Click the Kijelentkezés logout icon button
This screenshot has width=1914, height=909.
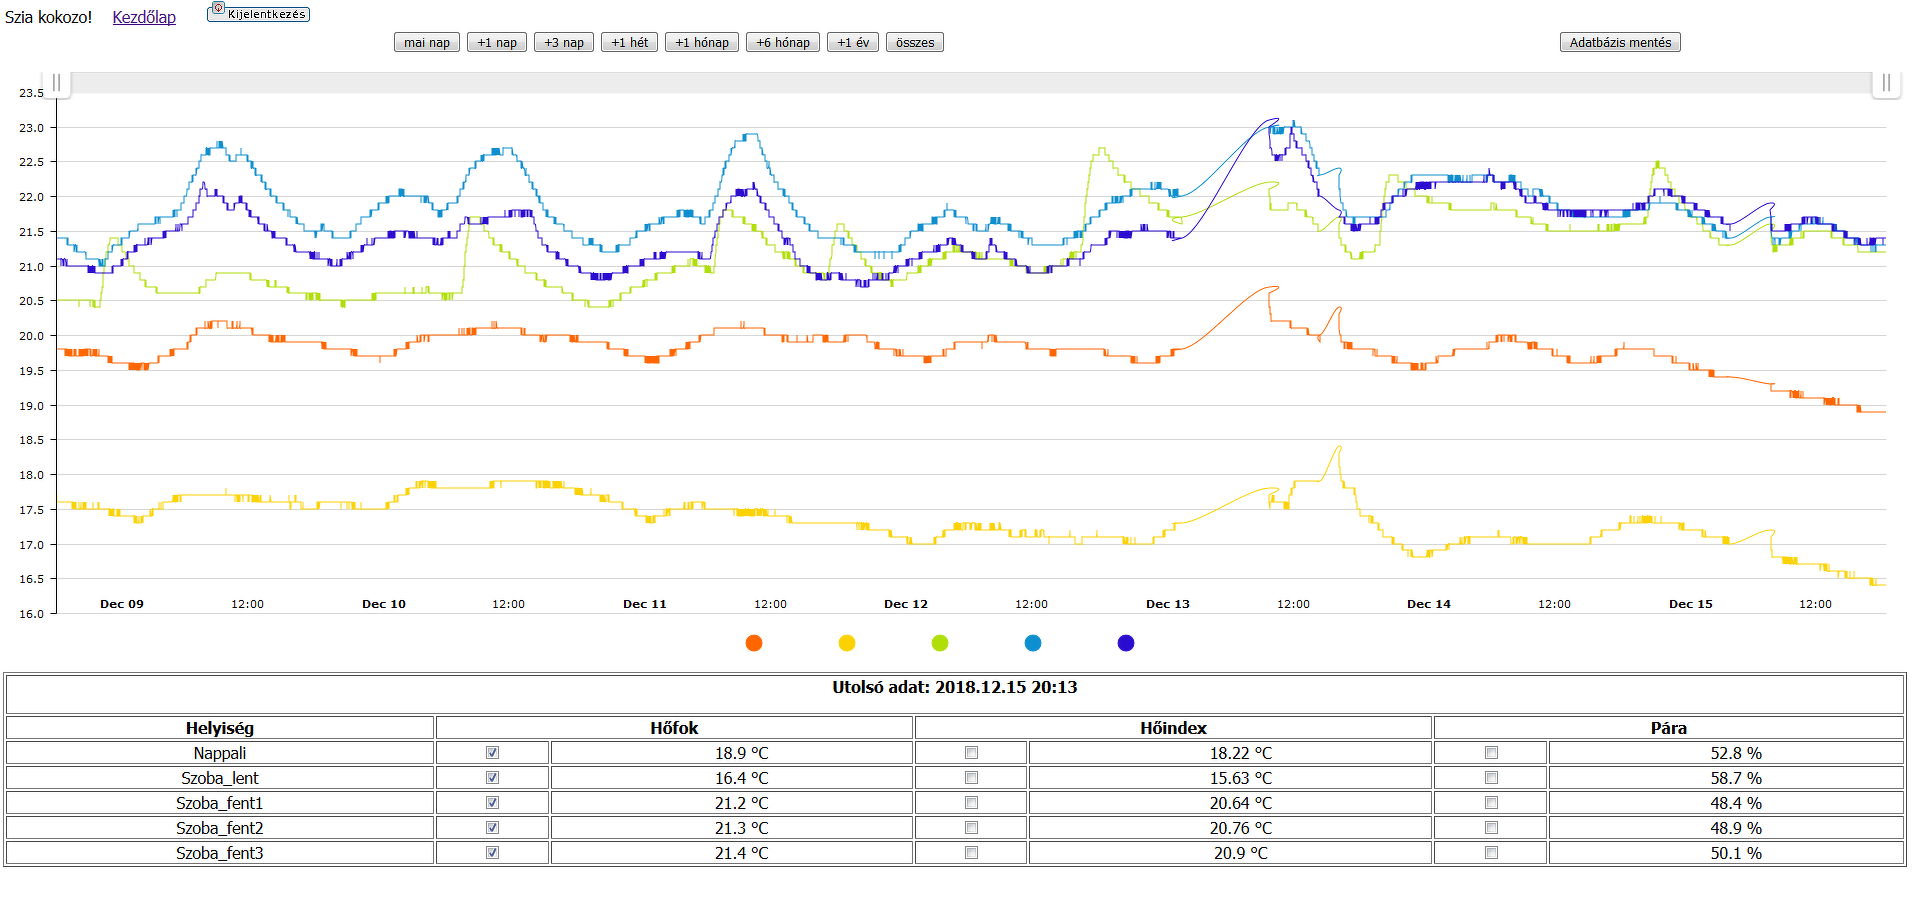(259, 13)
